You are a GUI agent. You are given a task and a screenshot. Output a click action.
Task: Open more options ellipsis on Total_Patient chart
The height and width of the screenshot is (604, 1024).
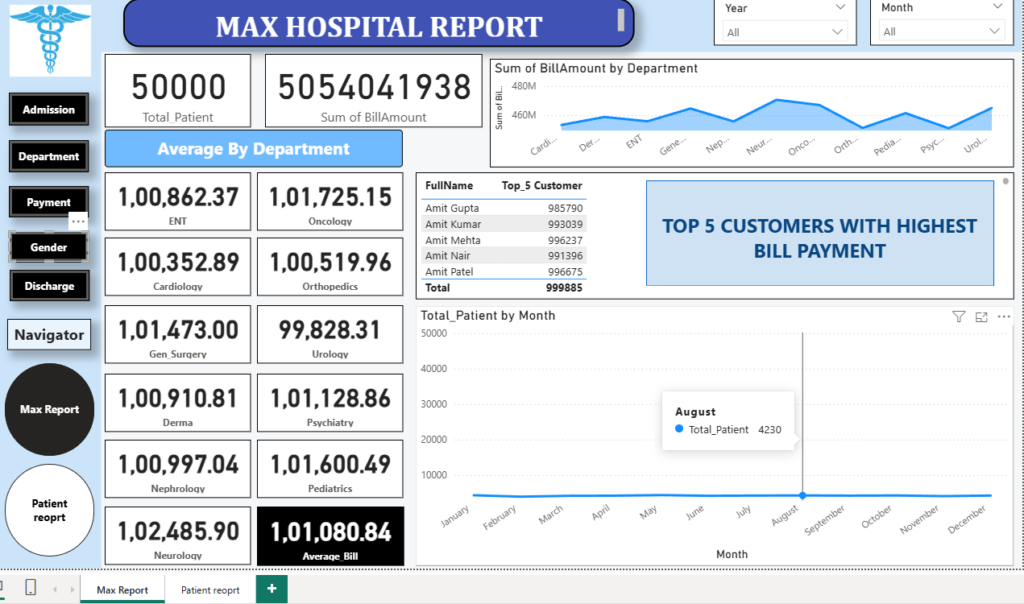(1004, 316)
